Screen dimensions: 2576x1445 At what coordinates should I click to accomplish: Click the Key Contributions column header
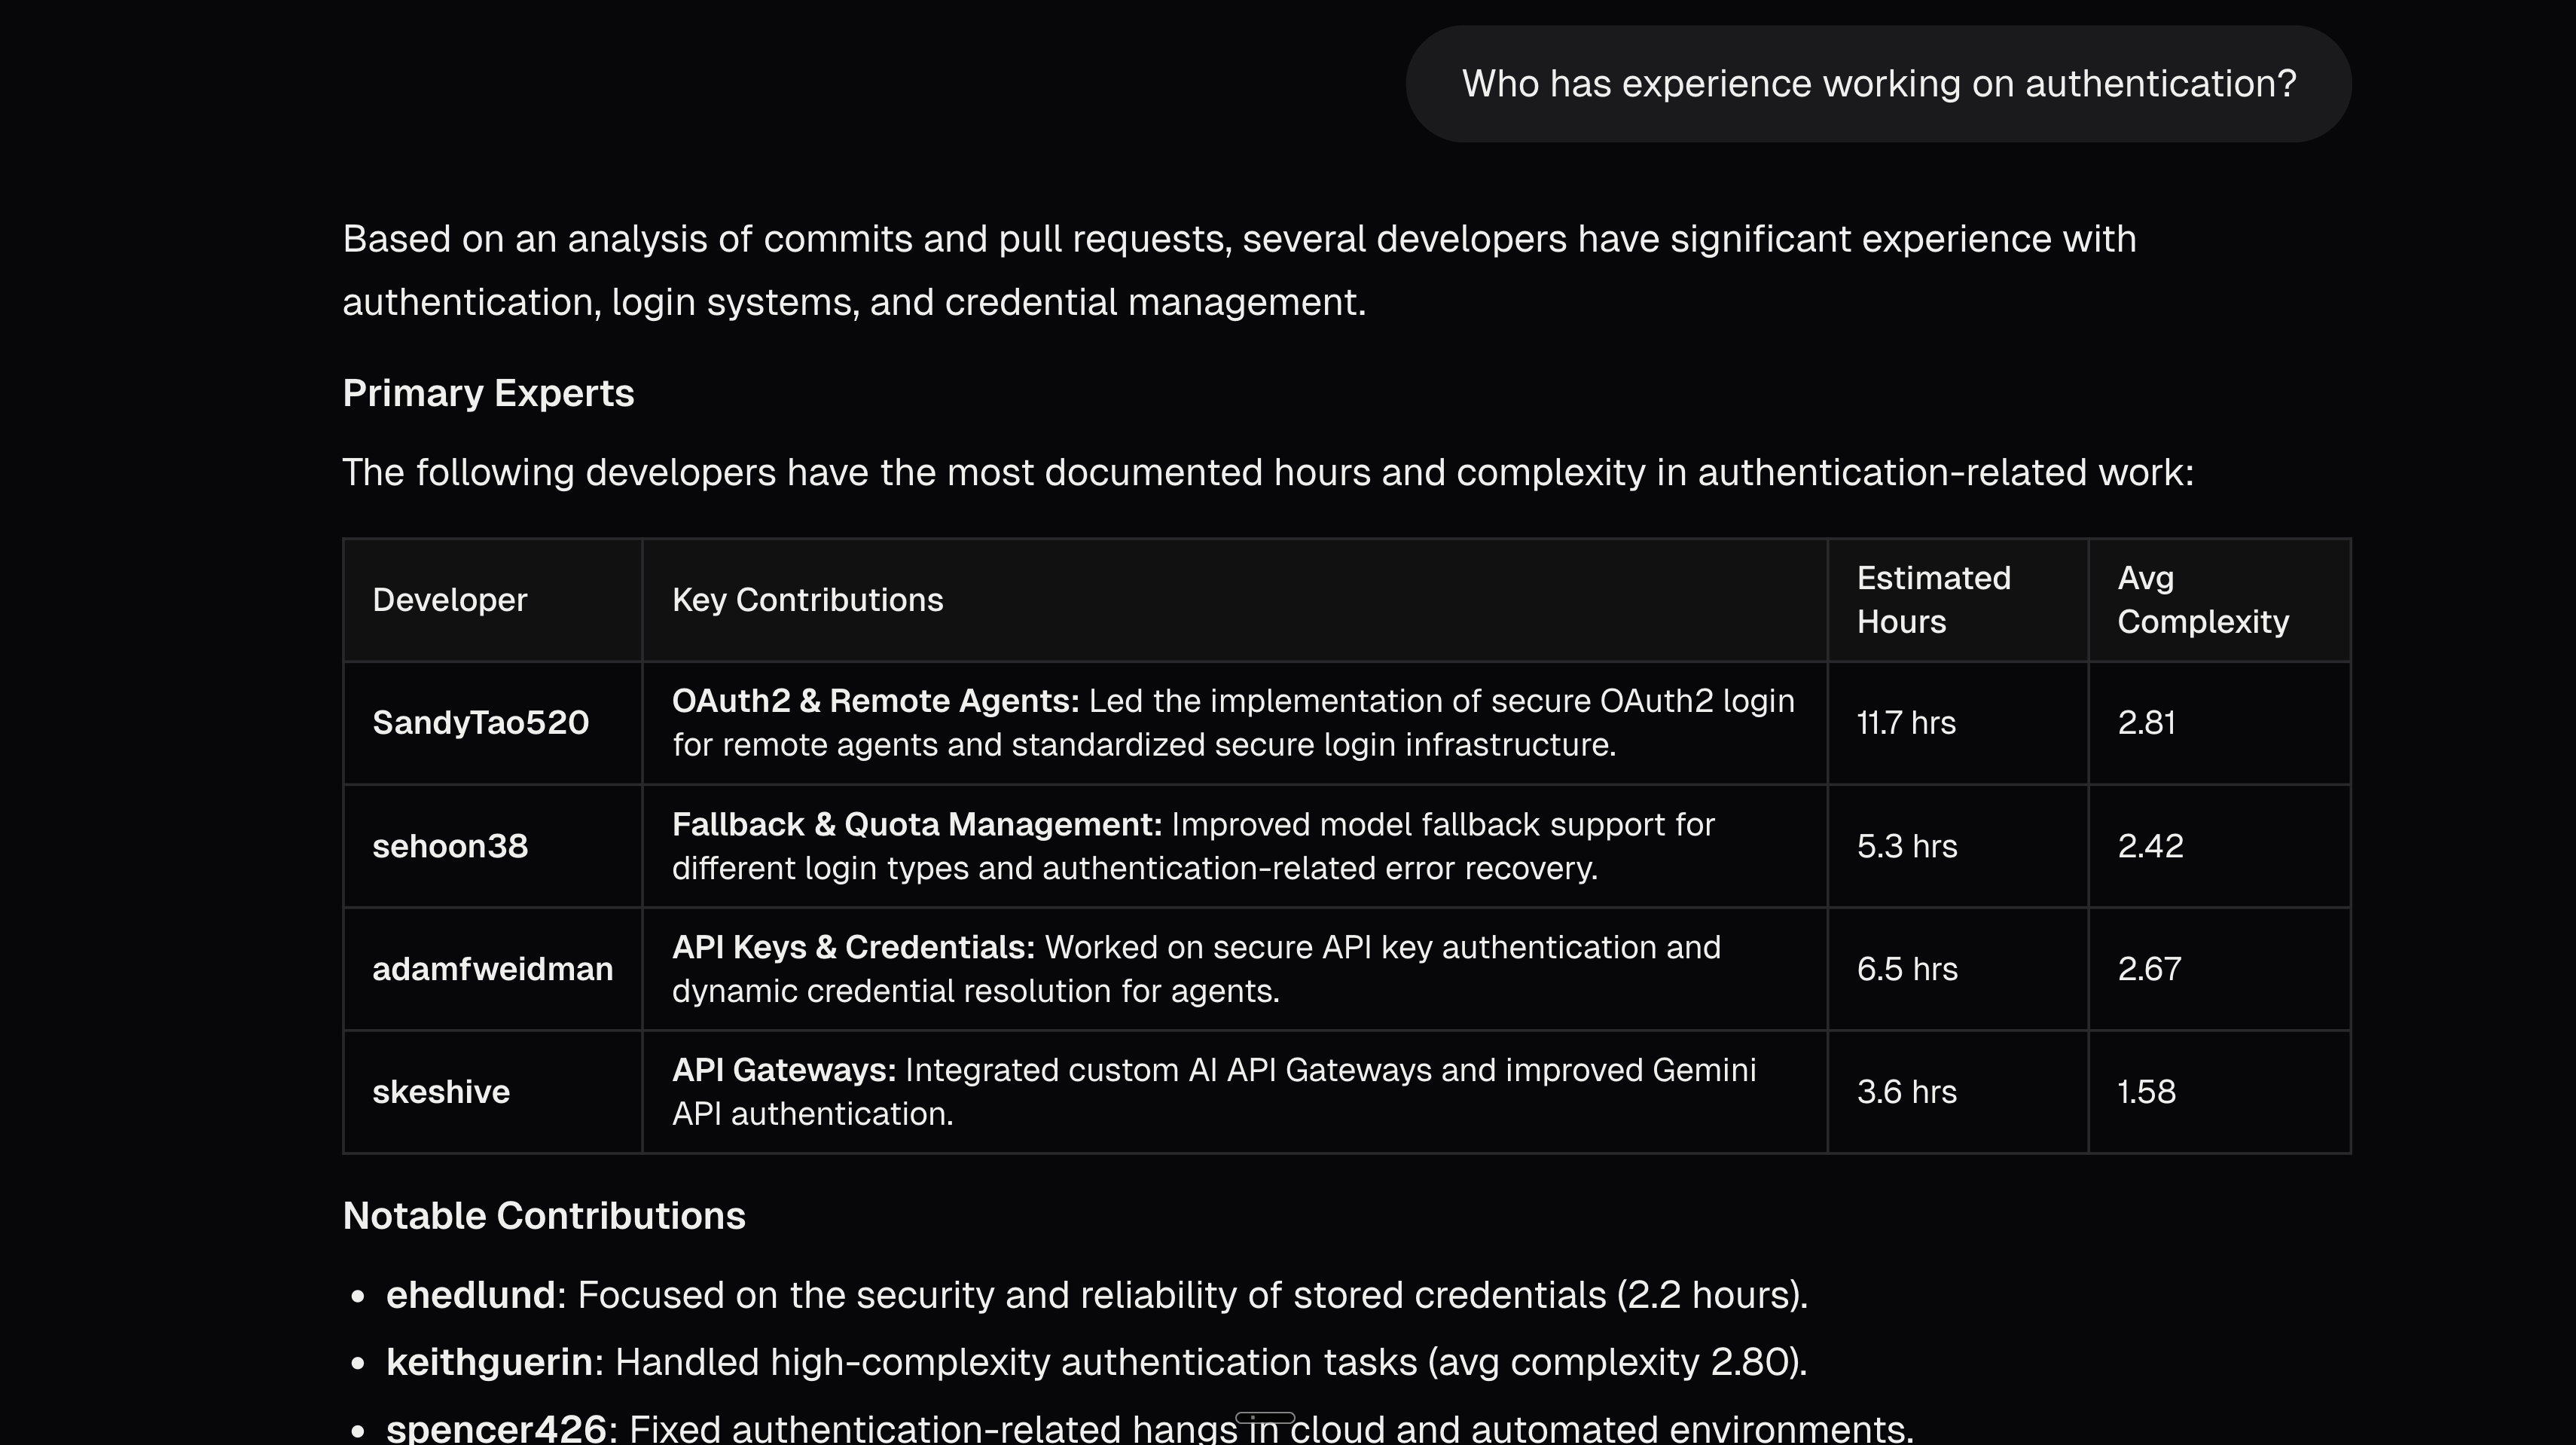coord(807,600)
